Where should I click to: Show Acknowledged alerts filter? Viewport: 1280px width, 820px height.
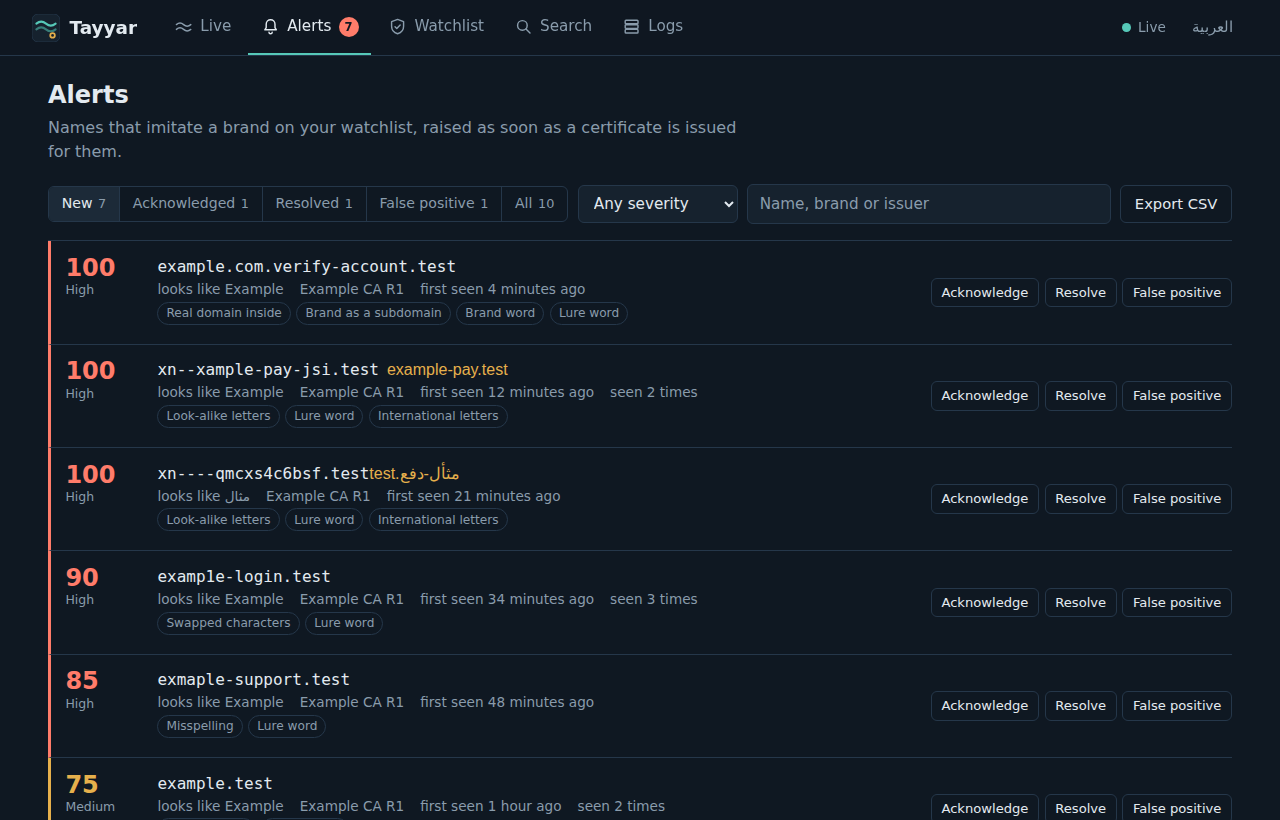point(191,204)
